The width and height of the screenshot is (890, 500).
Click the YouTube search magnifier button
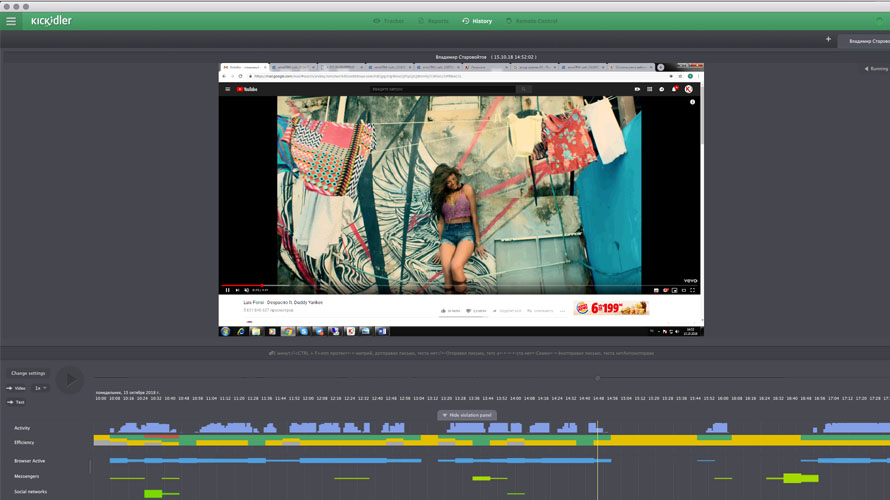(524, 89)
